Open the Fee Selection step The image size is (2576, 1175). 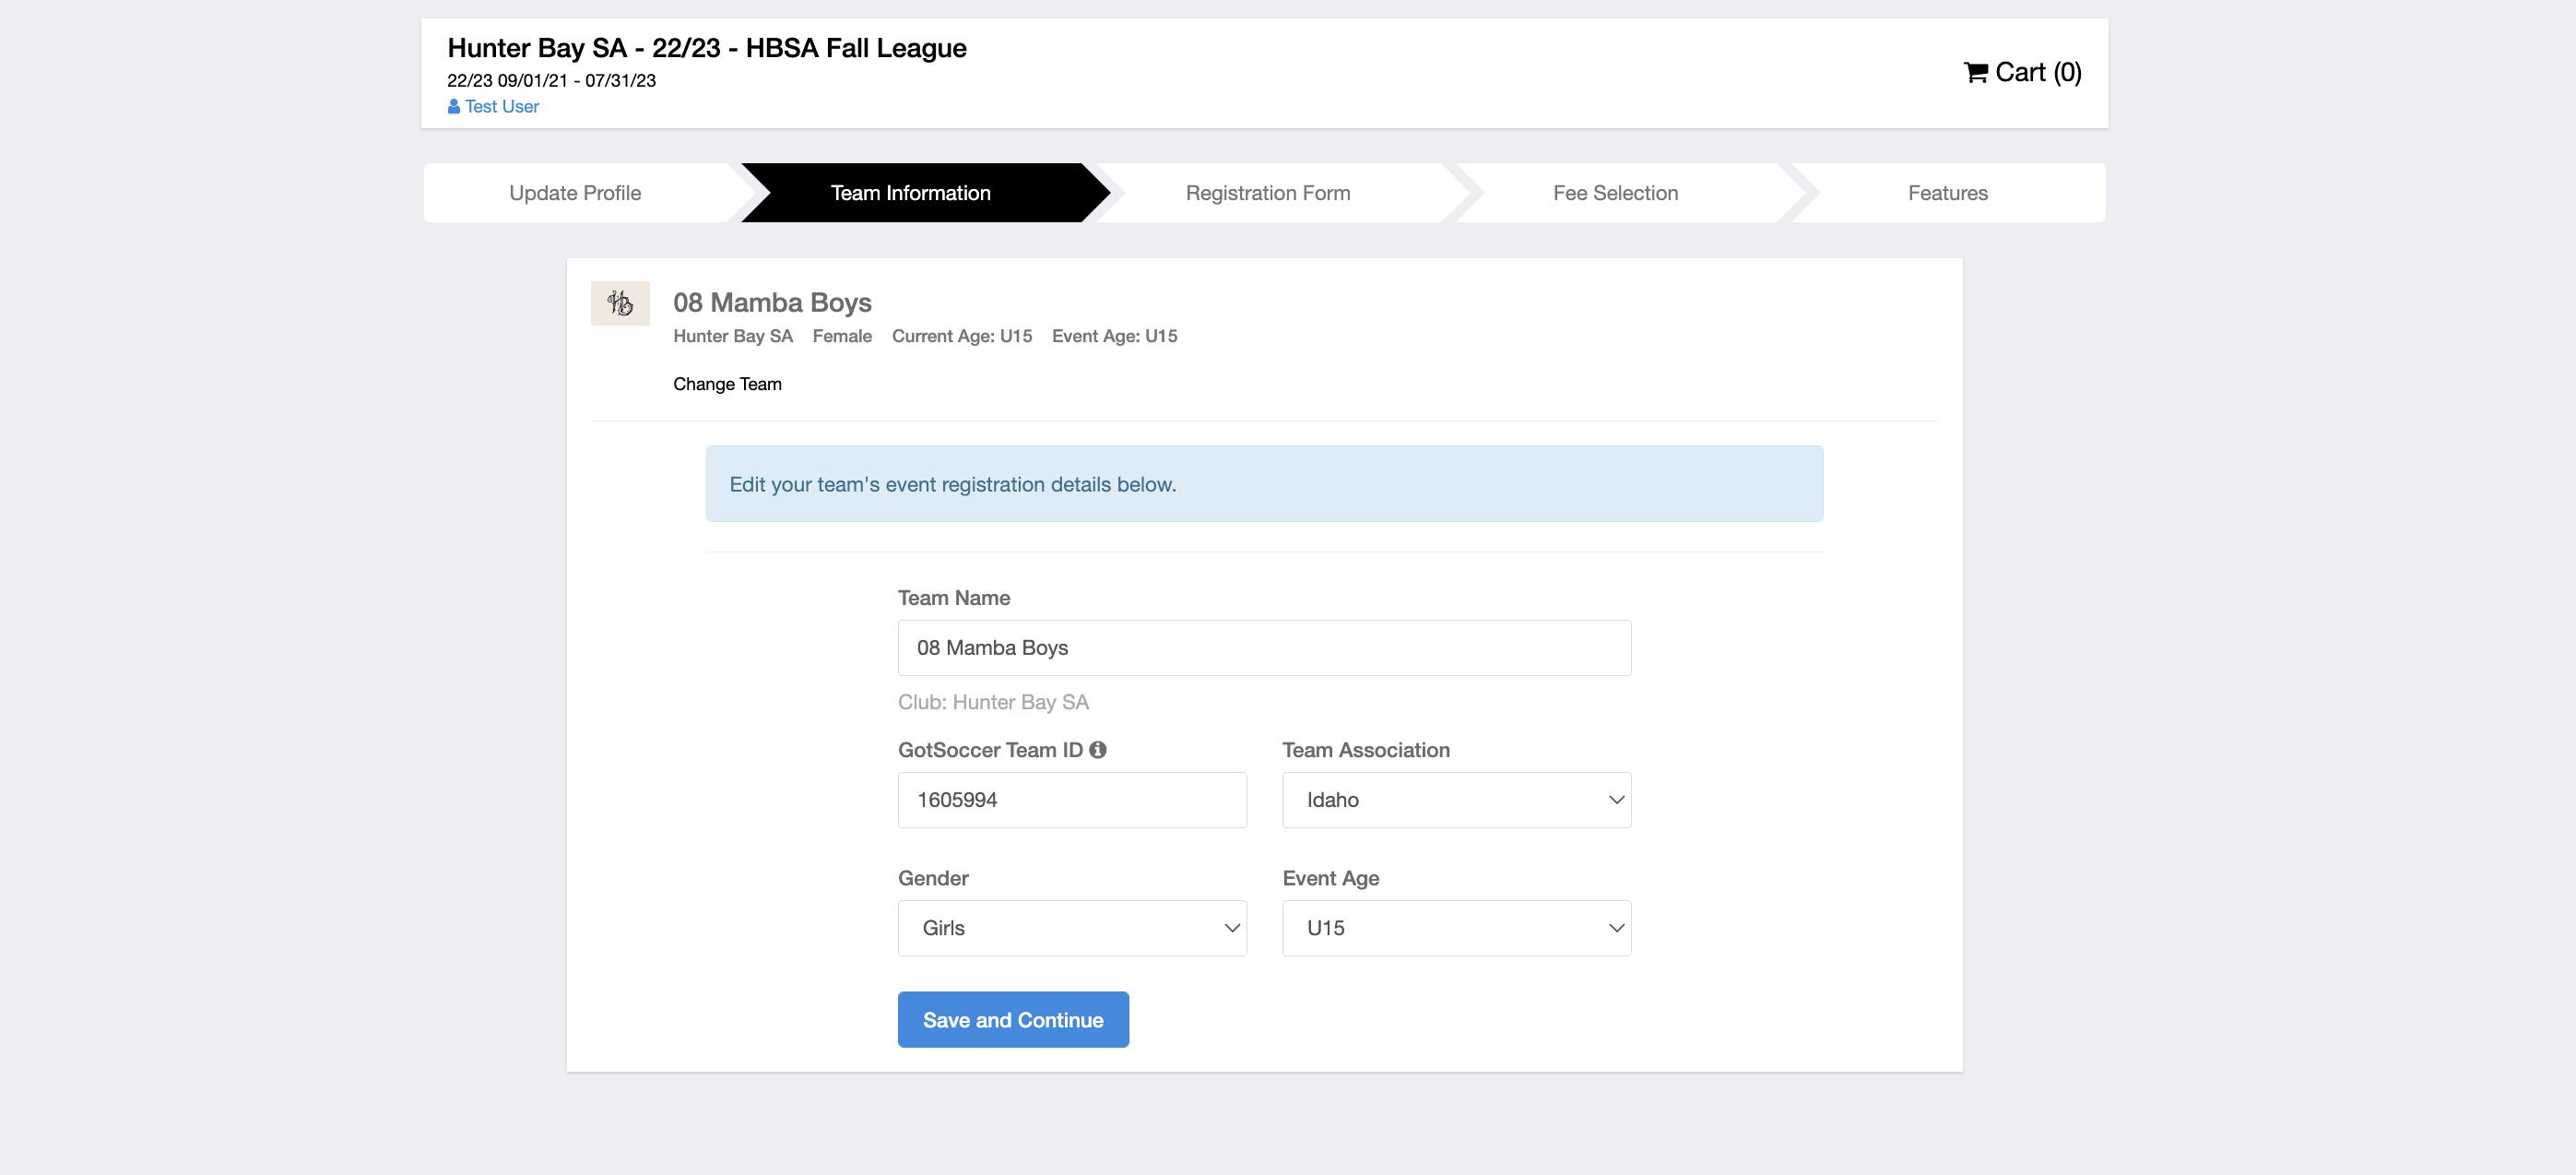(x=1615, y=193)
